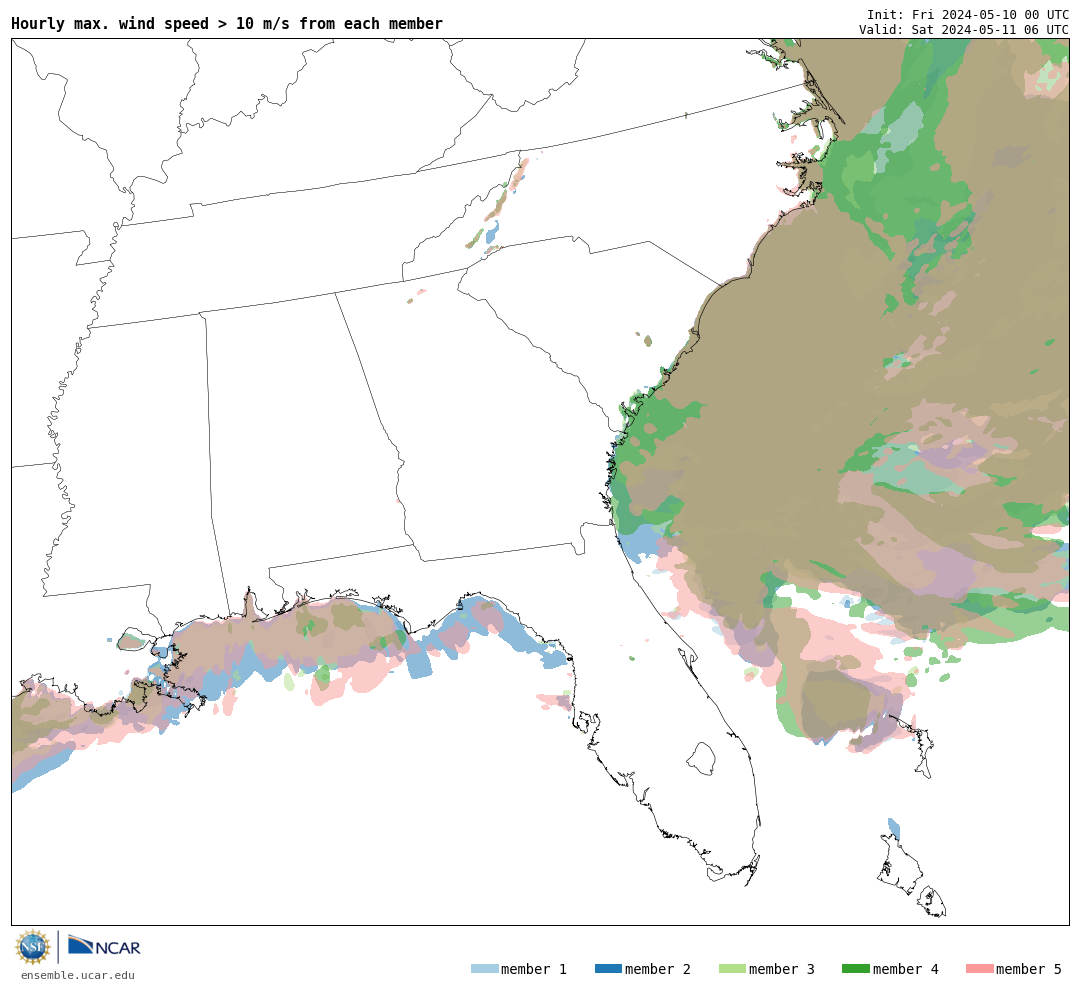Click the 'member 3' legend label
The height and width of the screenshot is (988, 1080).
pyautogui.click(x=782, y=969)
